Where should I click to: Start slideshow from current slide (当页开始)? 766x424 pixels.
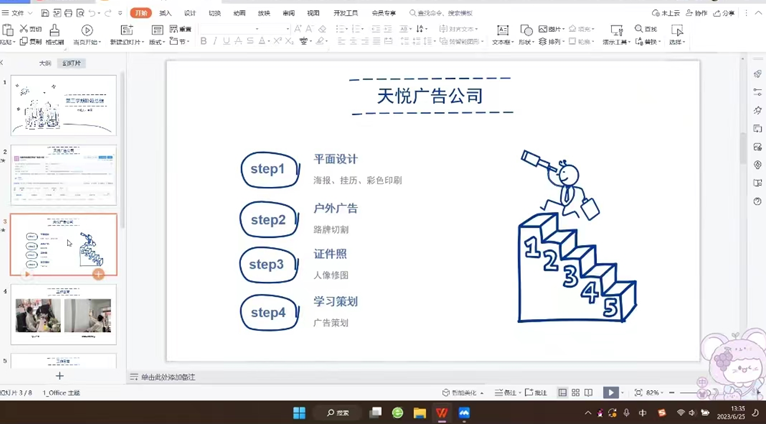86,35
